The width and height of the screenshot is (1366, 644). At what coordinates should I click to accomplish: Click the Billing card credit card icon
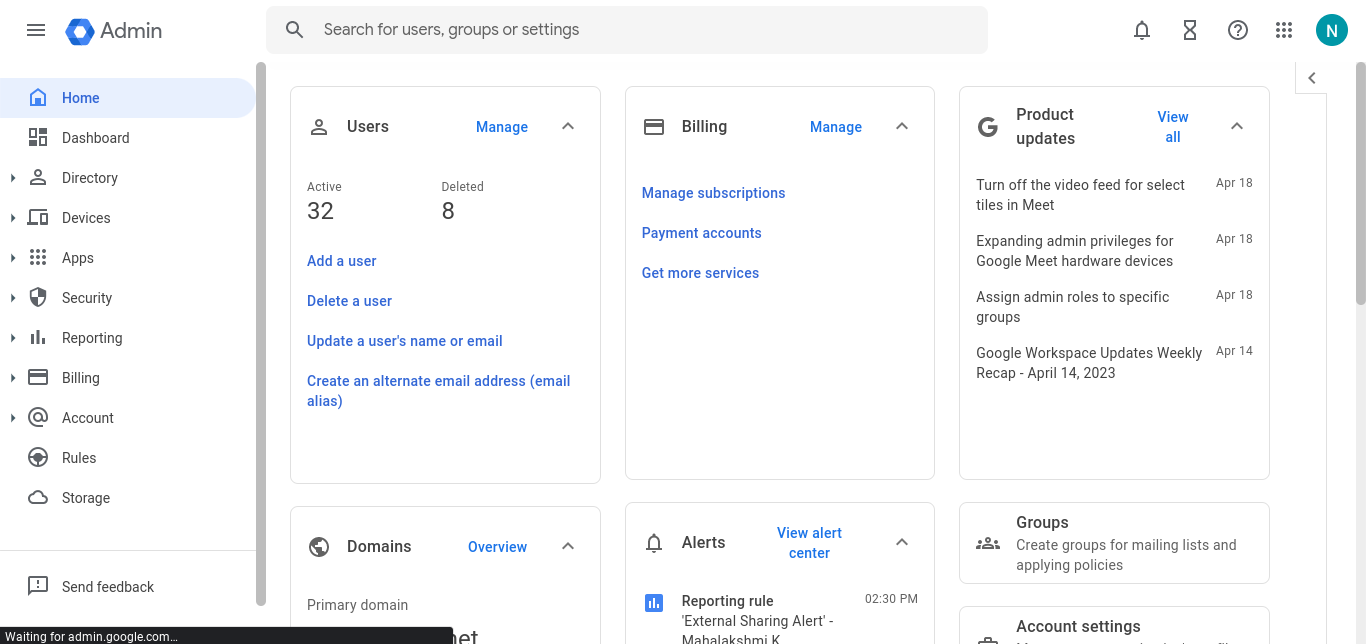pos(654,127)
